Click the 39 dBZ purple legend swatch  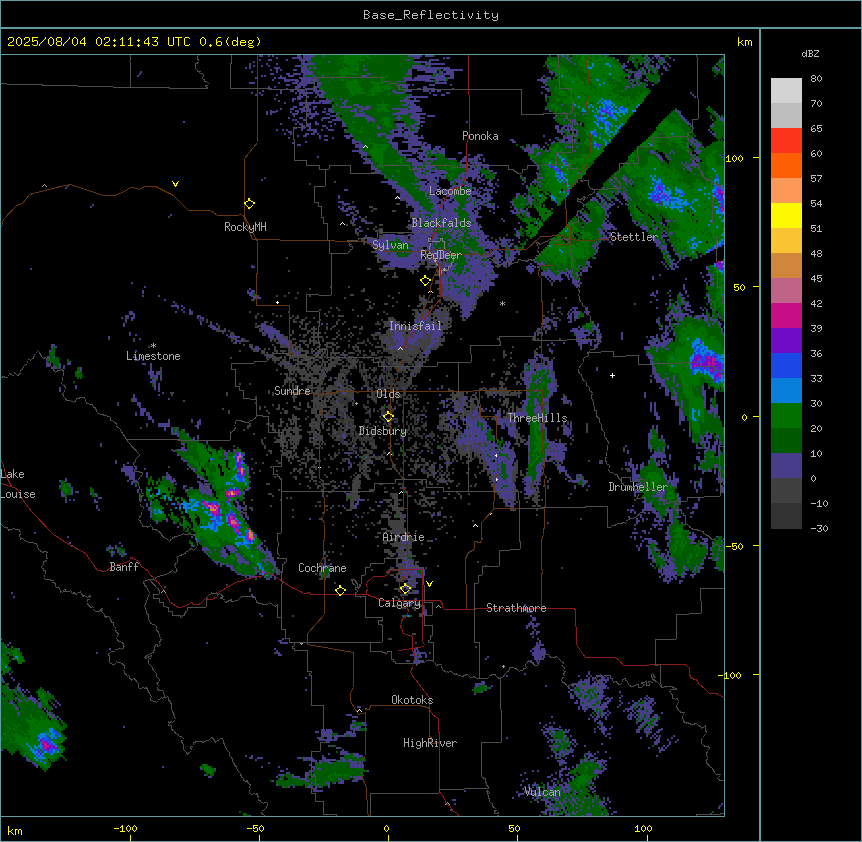pos(786,340)
